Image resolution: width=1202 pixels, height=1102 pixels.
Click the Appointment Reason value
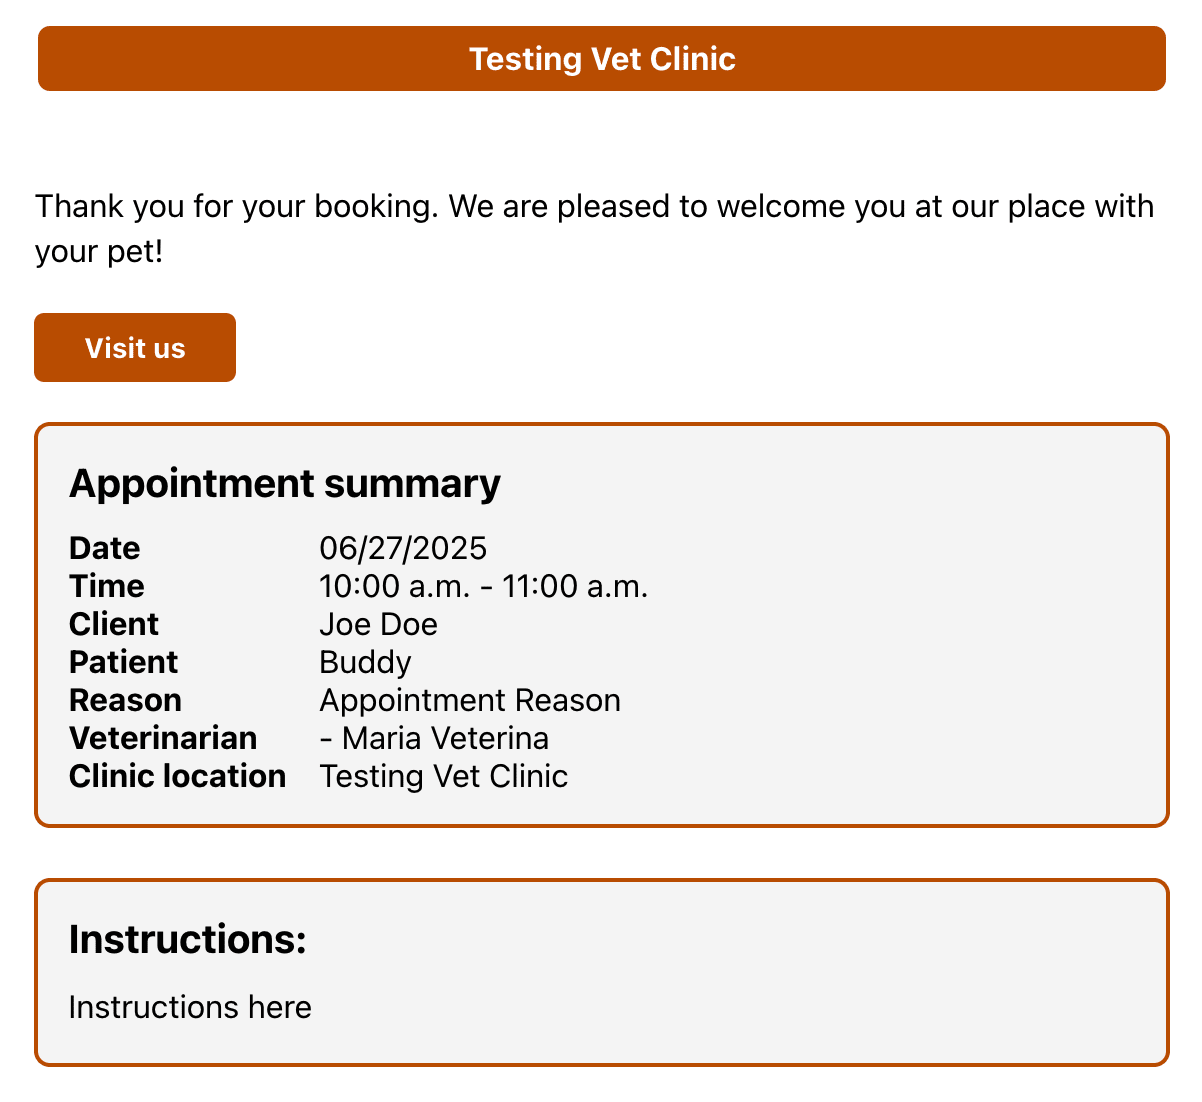[470, 700]
